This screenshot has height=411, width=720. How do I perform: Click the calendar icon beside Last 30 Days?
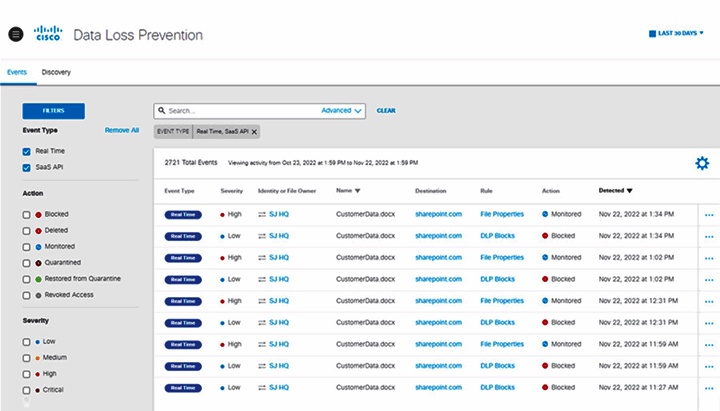[x=653, y=34]
